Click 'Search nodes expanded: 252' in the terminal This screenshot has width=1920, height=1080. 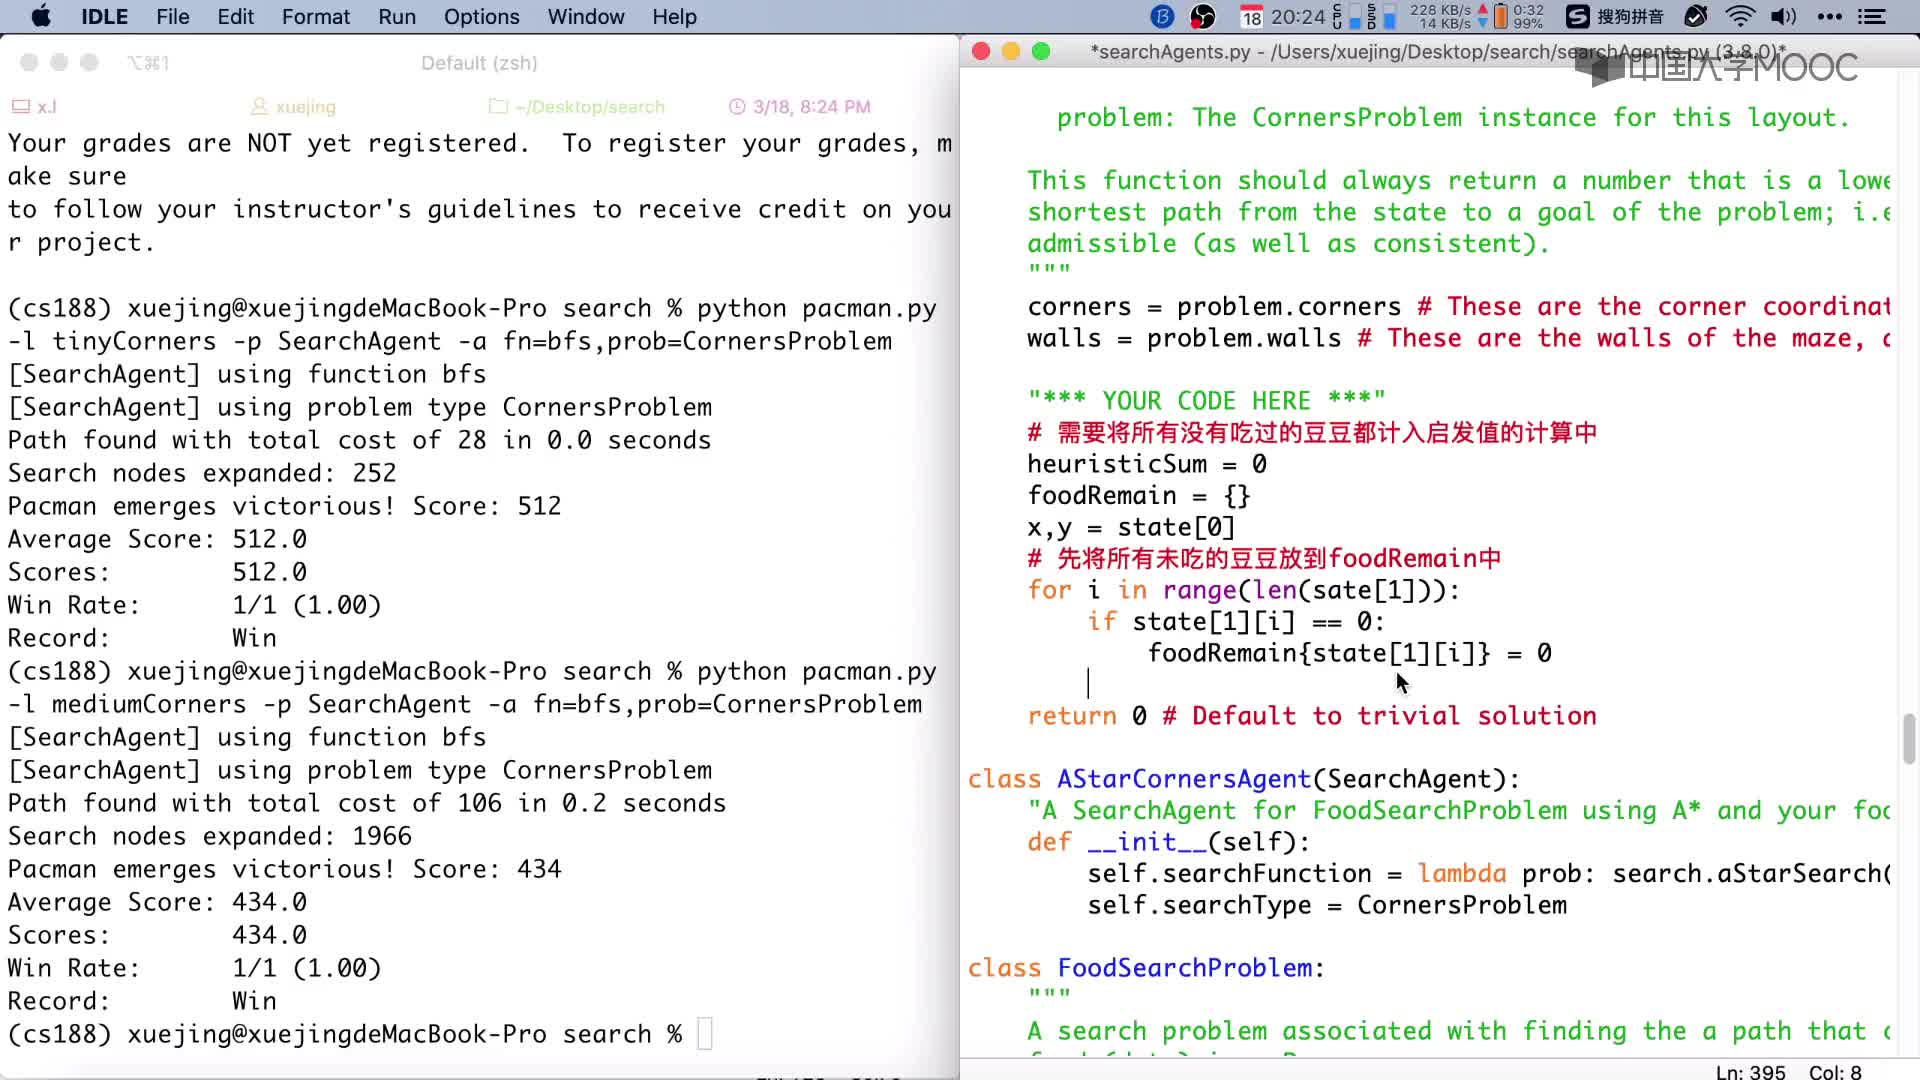pos(202,473)
